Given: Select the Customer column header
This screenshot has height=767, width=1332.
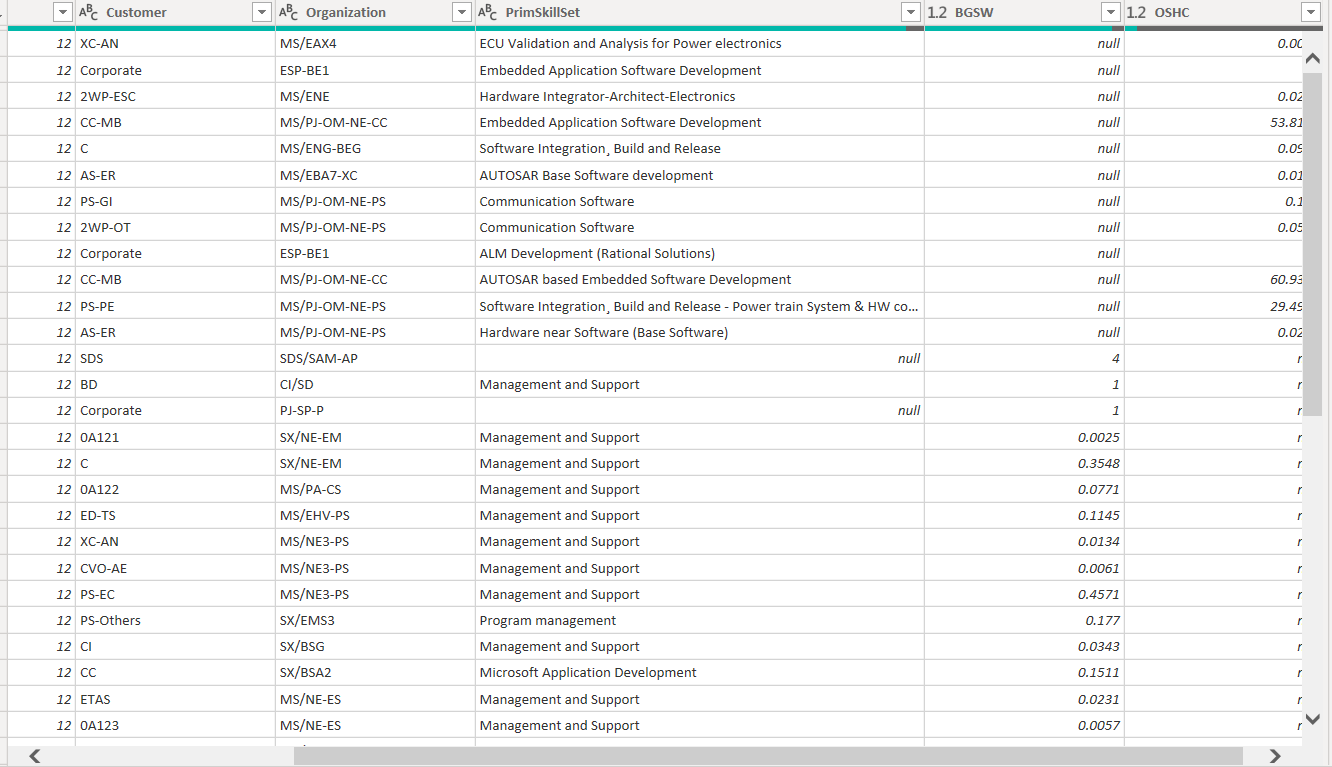Looking at the screenshot, I should (x=175, y=12).
